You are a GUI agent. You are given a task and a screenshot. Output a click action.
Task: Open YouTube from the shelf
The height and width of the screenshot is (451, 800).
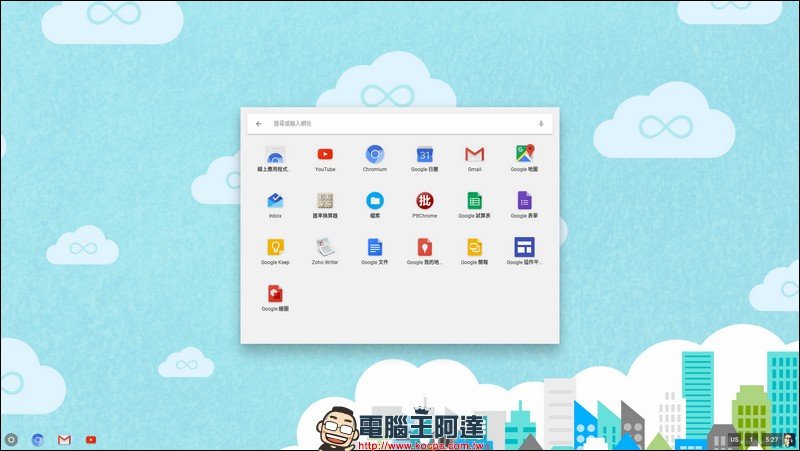coord(91,439)
